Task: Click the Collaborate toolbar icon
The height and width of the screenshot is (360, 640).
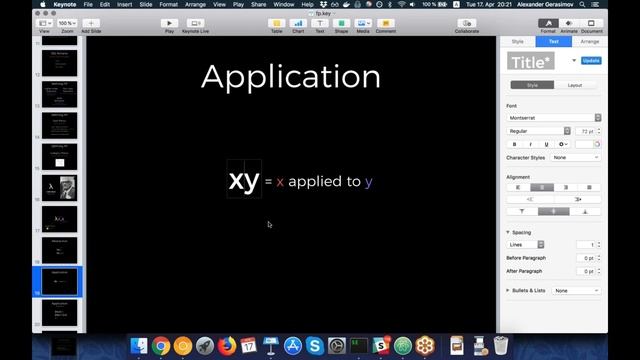Action: pos(467,23)
